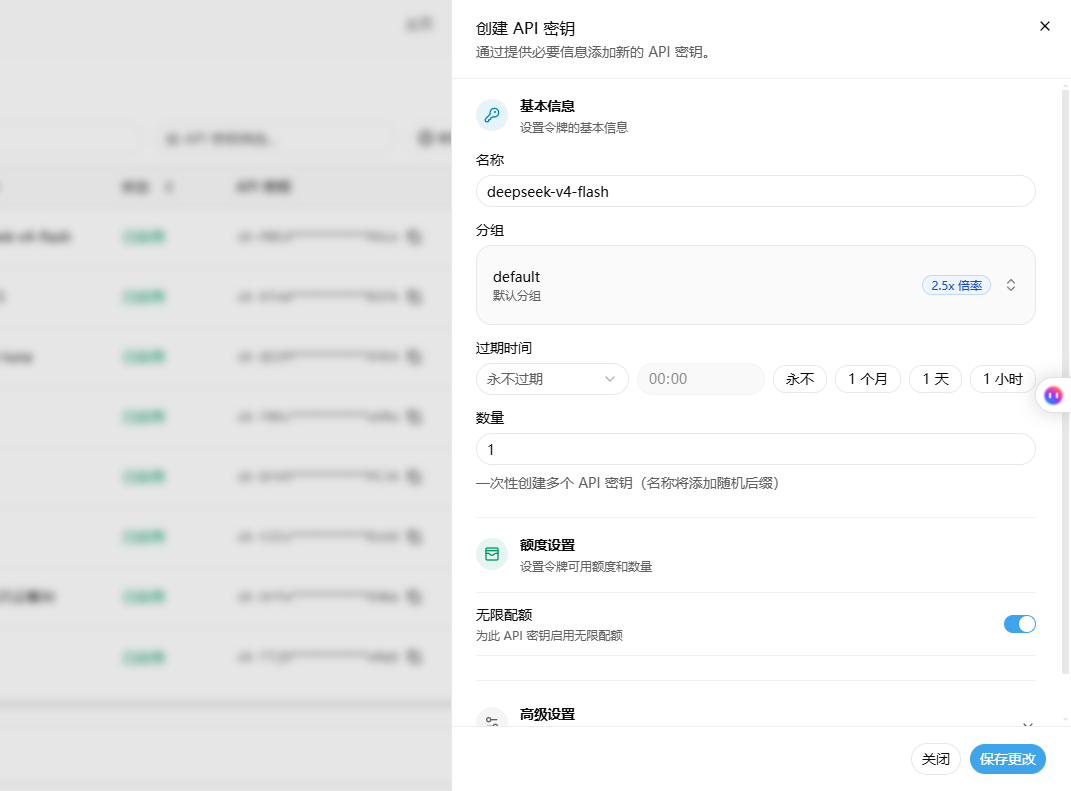
Task: Choose the 永不 expiration preset
Action: 800,379
